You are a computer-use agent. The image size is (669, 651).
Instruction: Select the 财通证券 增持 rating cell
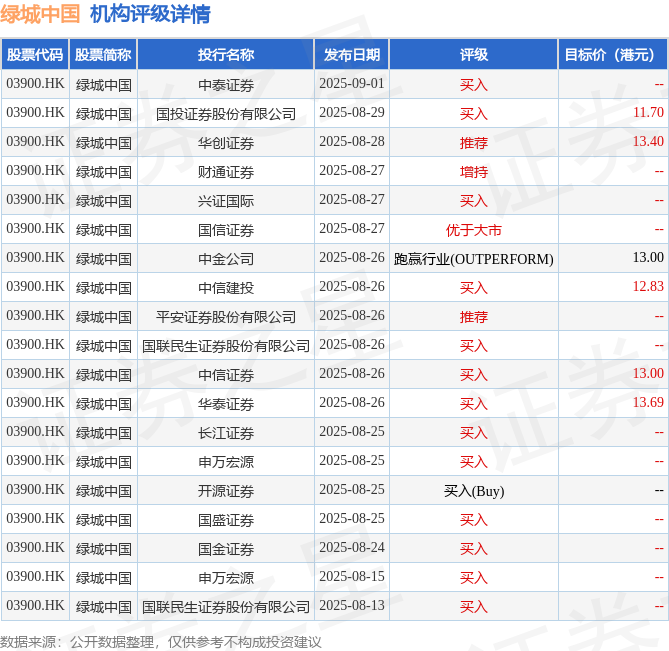[474, 172]
